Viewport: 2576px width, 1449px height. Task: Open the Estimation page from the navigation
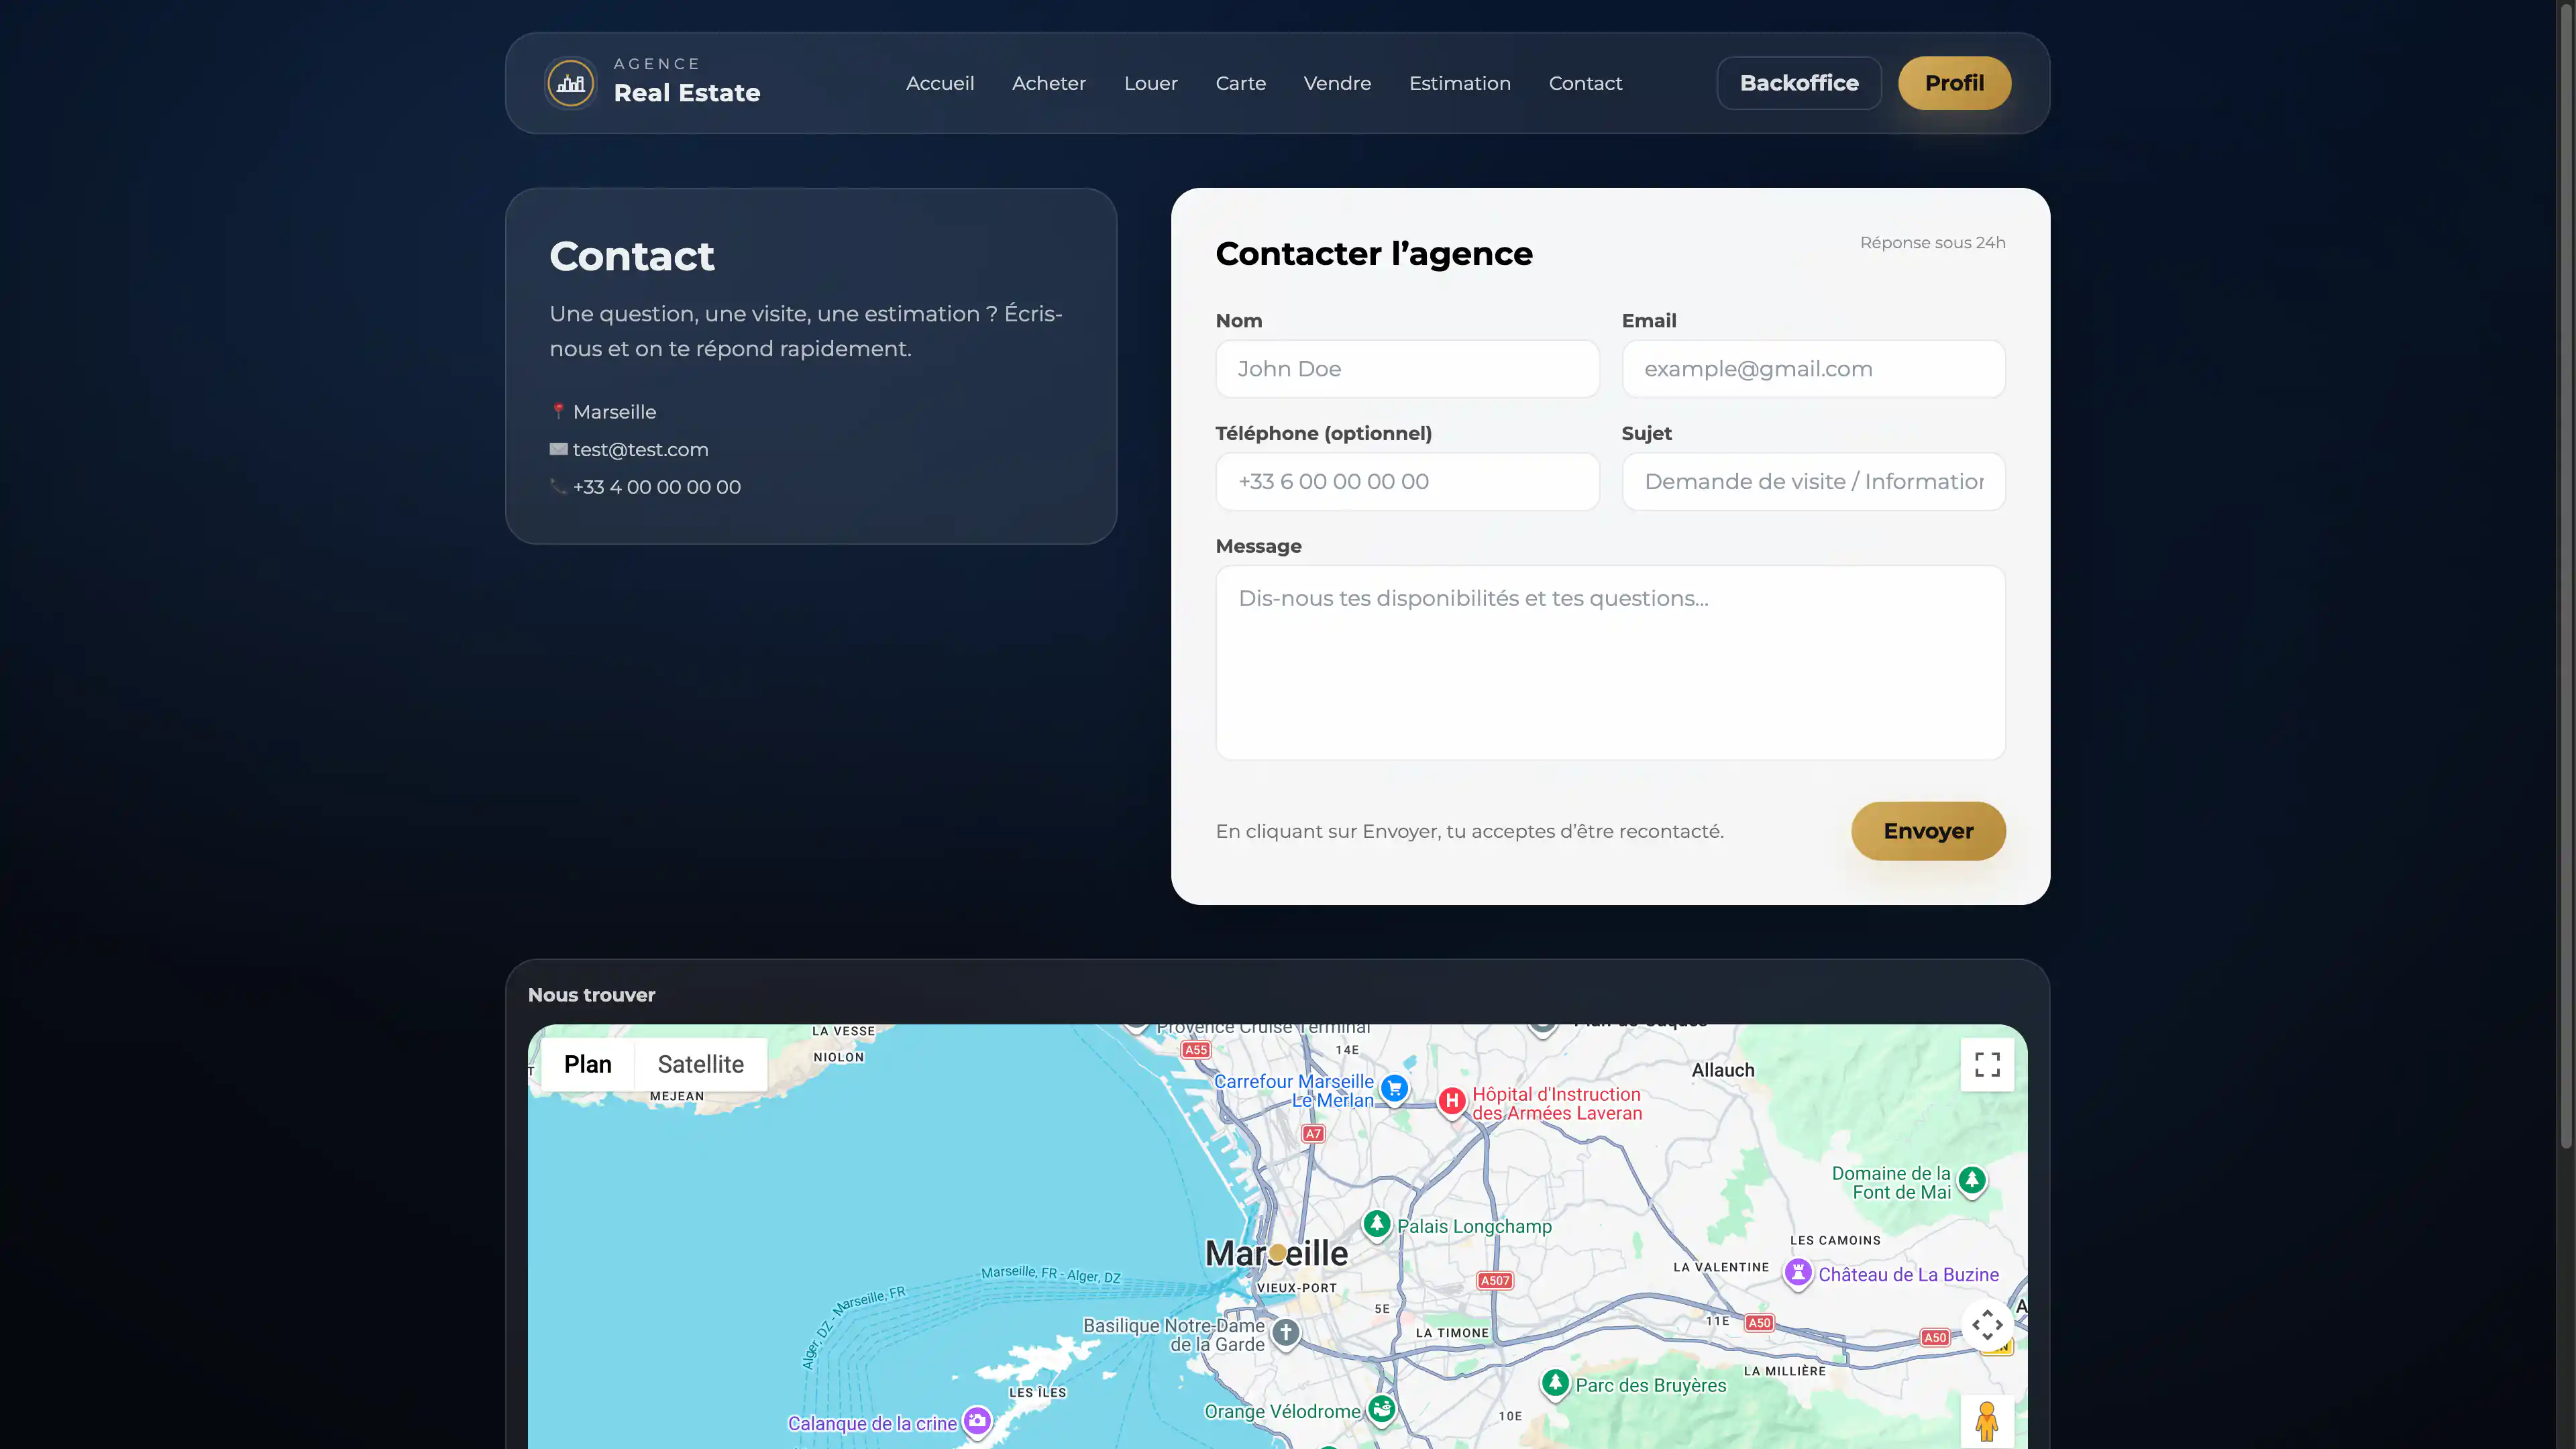[x=1460, y=83]
